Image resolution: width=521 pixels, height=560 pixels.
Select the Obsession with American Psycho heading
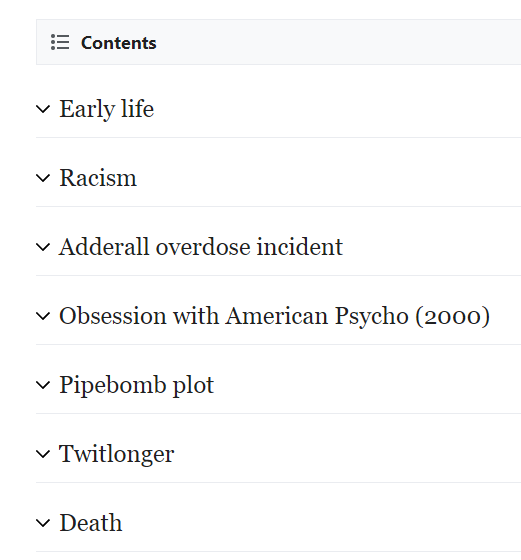click(x=274, y=316)
